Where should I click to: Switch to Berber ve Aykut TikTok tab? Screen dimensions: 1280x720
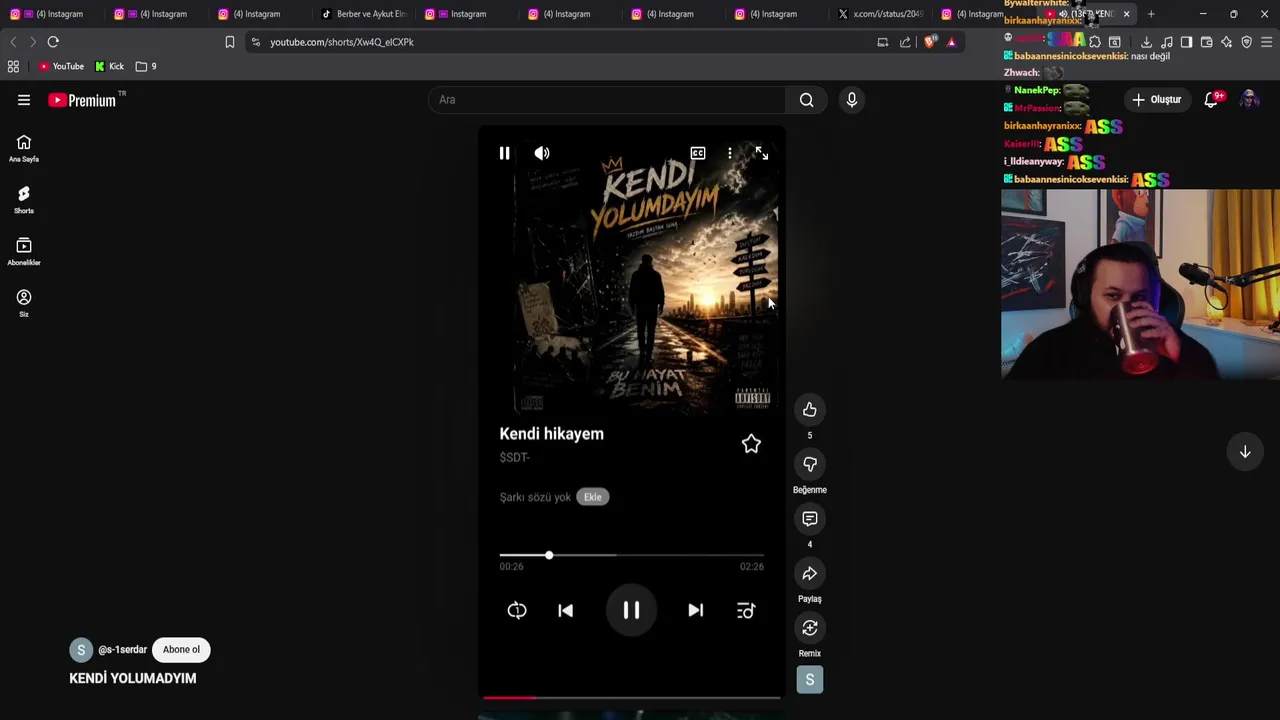[x=363, y=14]
